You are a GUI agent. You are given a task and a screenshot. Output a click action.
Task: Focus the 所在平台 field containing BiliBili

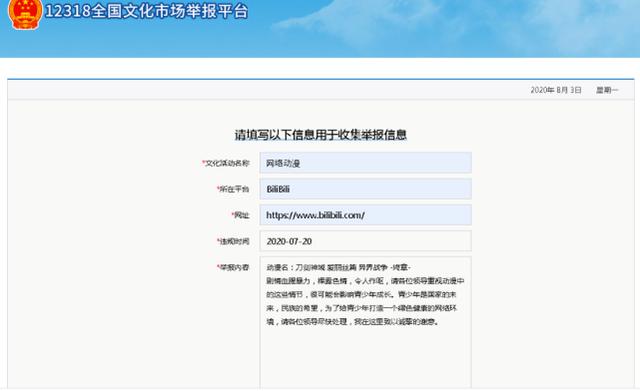tap(365, 189)
